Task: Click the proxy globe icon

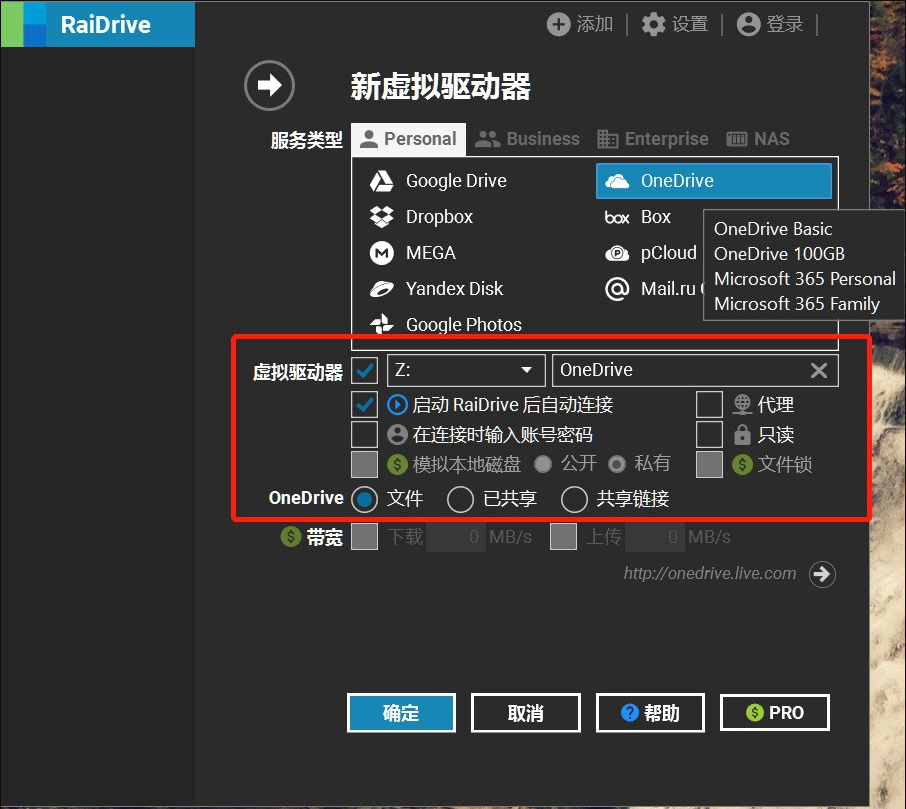Action: (x=742, y=404)
